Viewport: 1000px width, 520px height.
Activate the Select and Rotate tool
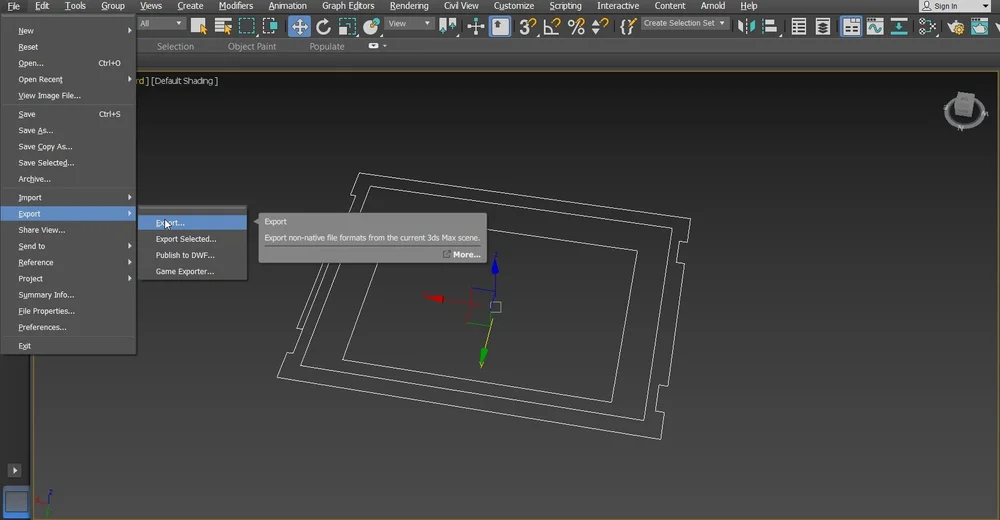[x=323, y=26]
